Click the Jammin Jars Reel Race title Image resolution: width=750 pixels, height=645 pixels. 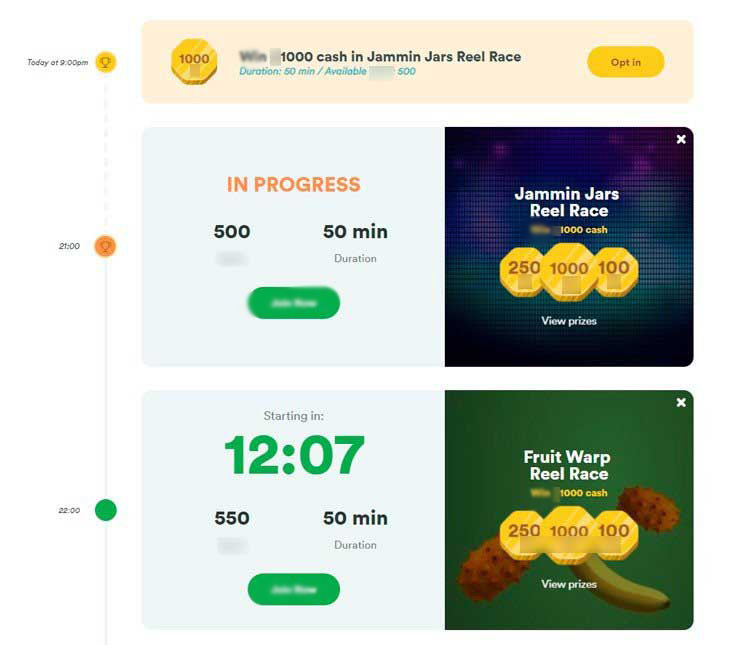click(x=569, y=202)
